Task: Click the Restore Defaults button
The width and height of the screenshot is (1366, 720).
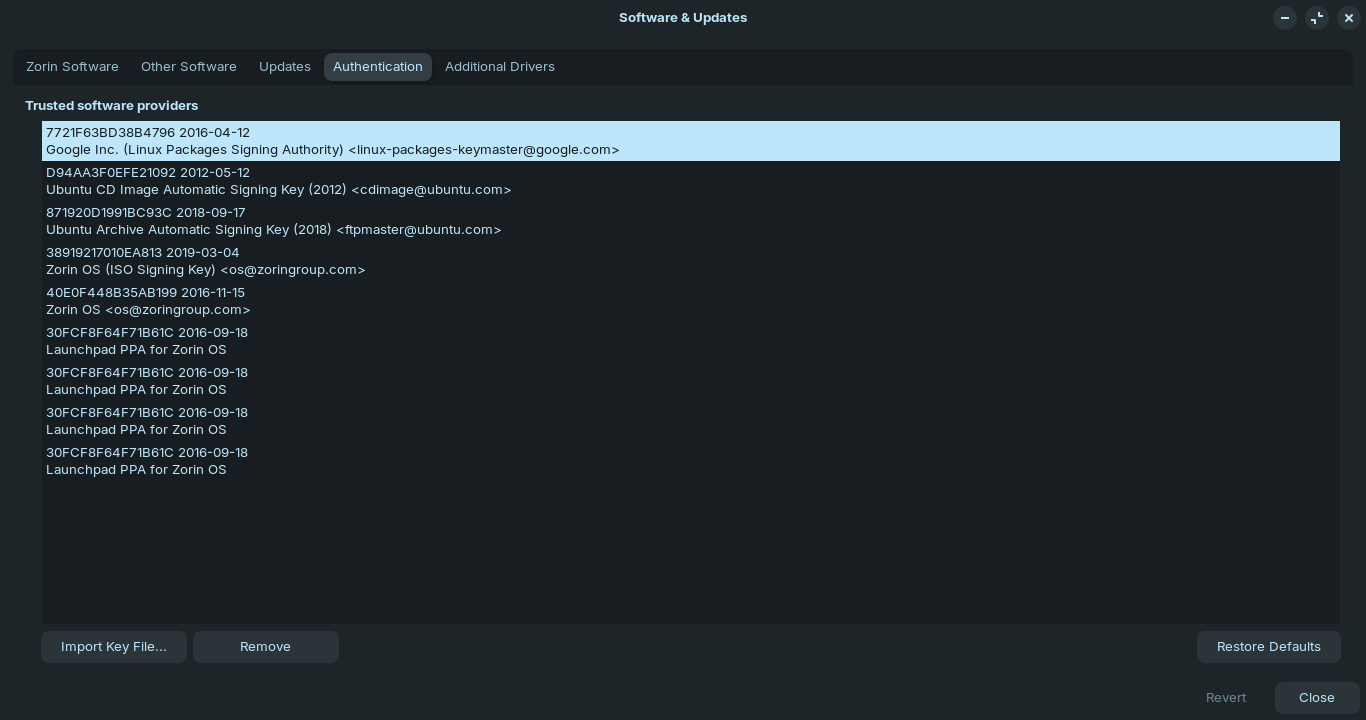Action: (1268, 647)
